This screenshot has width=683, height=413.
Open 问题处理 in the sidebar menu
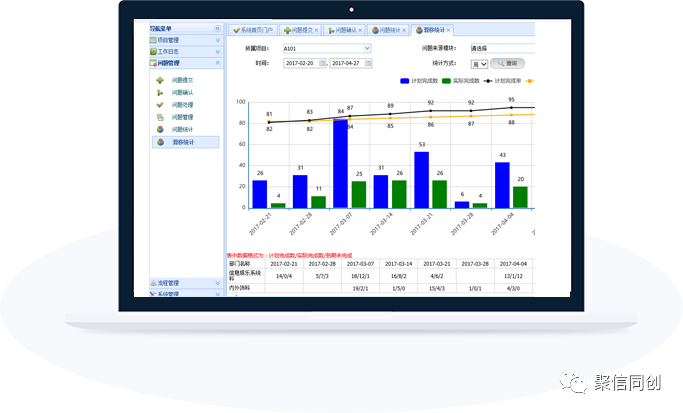pyautogui.click(x=183, y=105)
